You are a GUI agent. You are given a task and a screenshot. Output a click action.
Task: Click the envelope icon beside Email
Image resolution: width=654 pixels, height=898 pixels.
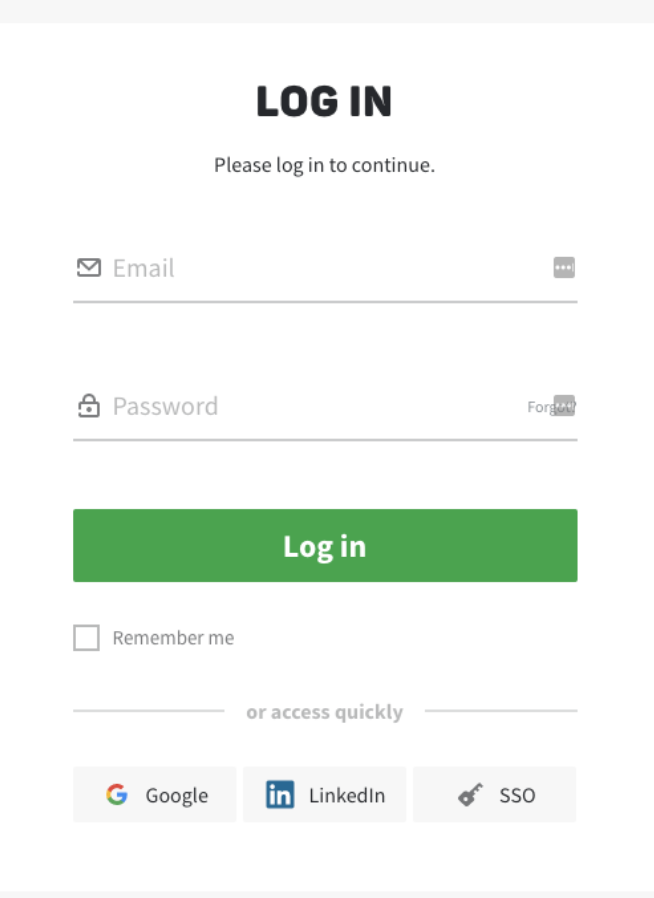(89, 268)
